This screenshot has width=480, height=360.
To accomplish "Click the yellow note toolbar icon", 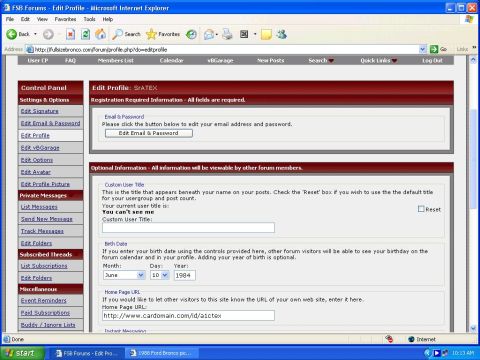I will tap(266, 34).
